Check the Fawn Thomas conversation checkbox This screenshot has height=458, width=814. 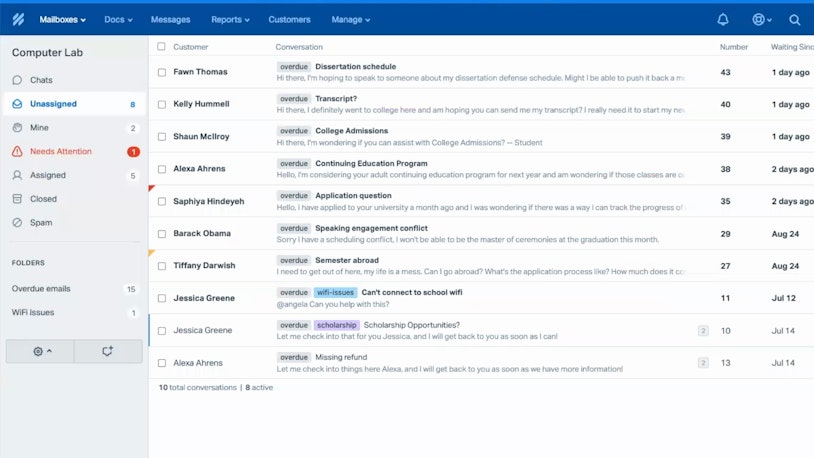tap(162, 72)
